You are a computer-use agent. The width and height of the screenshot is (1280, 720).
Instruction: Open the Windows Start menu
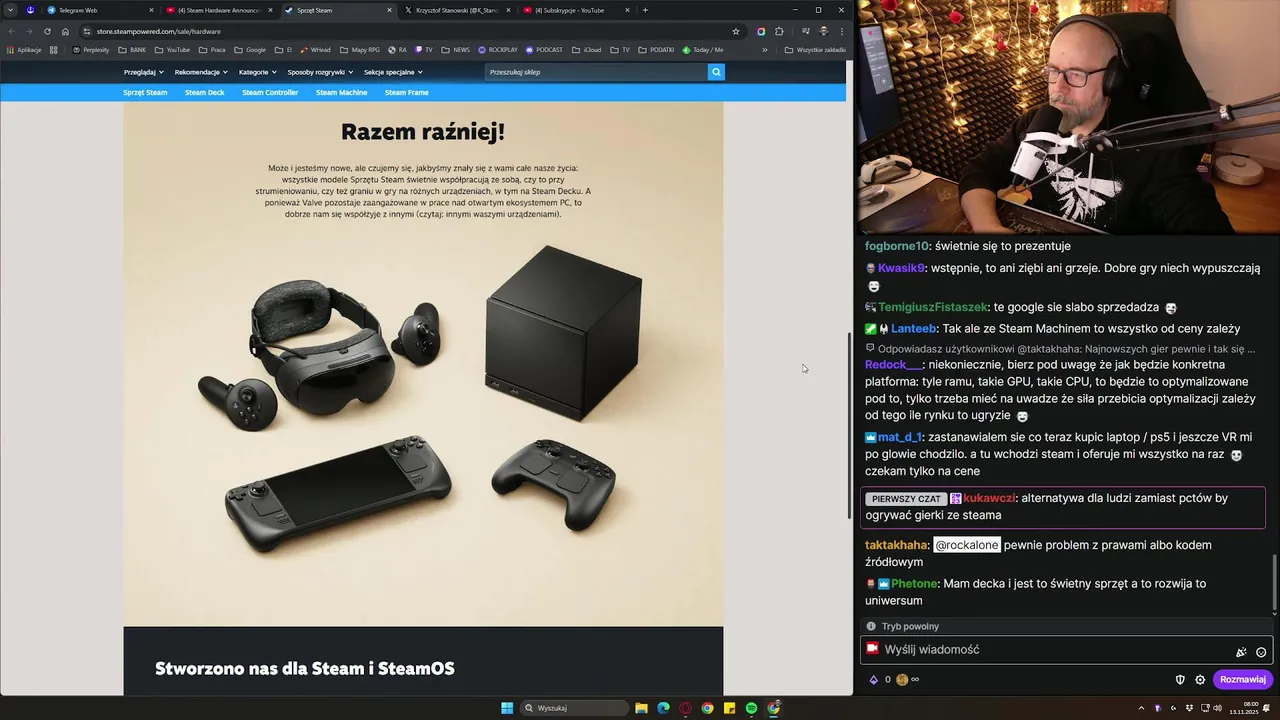pyautogui.click(x=507, y=708)
